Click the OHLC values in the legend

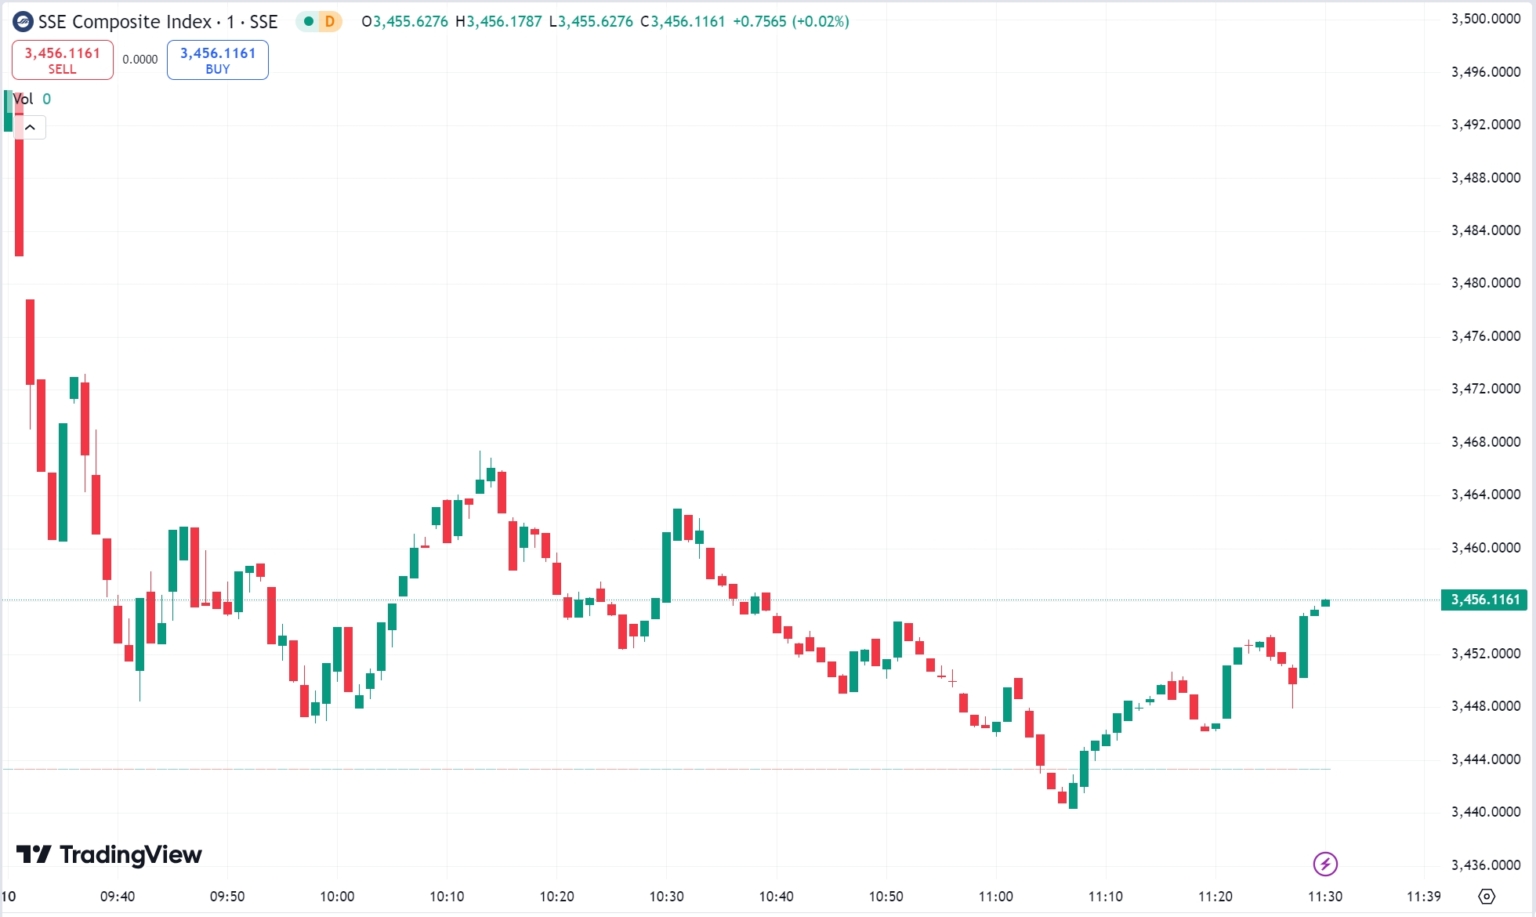point(605,21)
